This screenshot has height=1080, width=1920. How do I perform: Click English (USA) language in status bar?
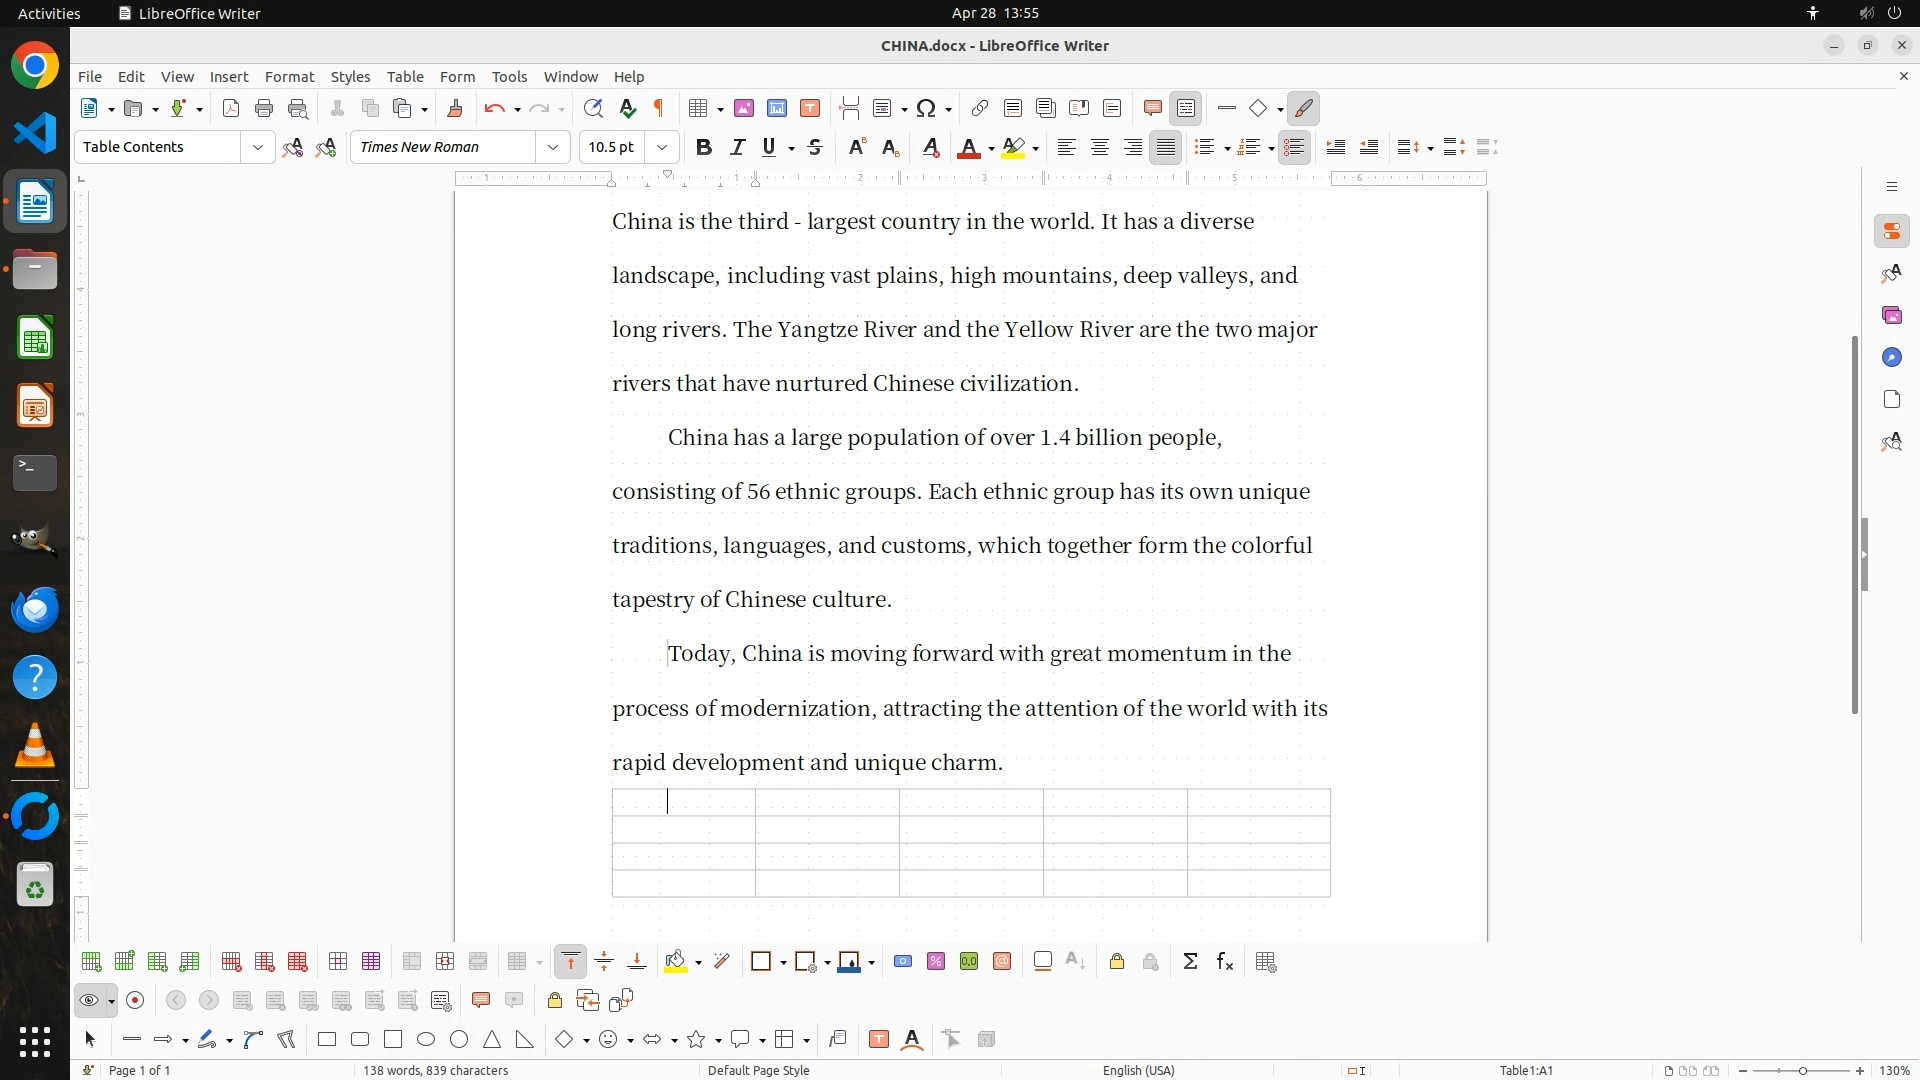pos(1138,1070)
